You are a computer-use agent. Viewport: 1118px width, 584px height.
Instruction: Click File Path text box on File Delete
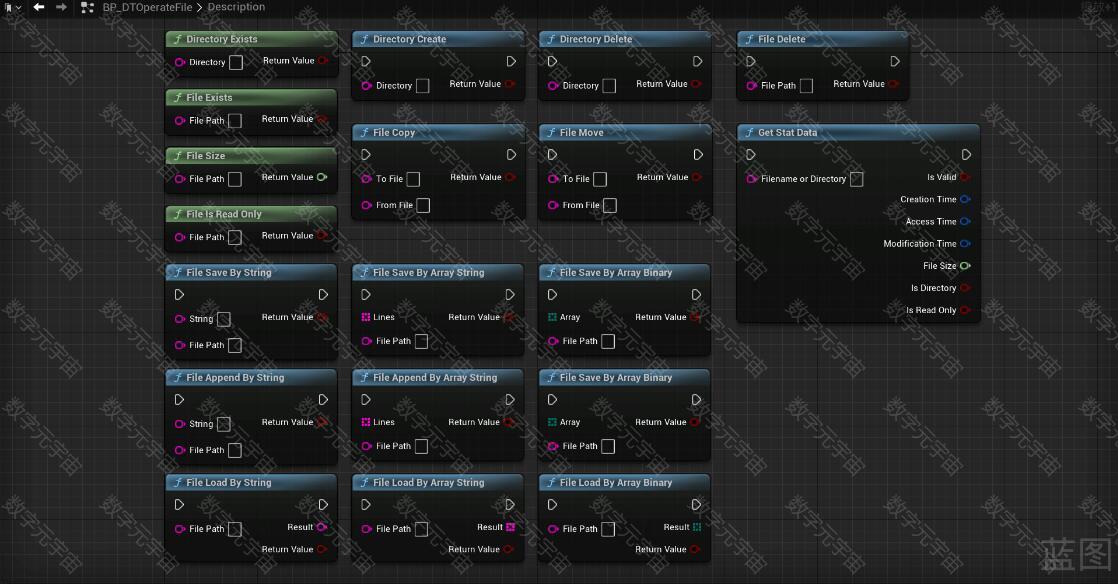(x=806, y=86)
